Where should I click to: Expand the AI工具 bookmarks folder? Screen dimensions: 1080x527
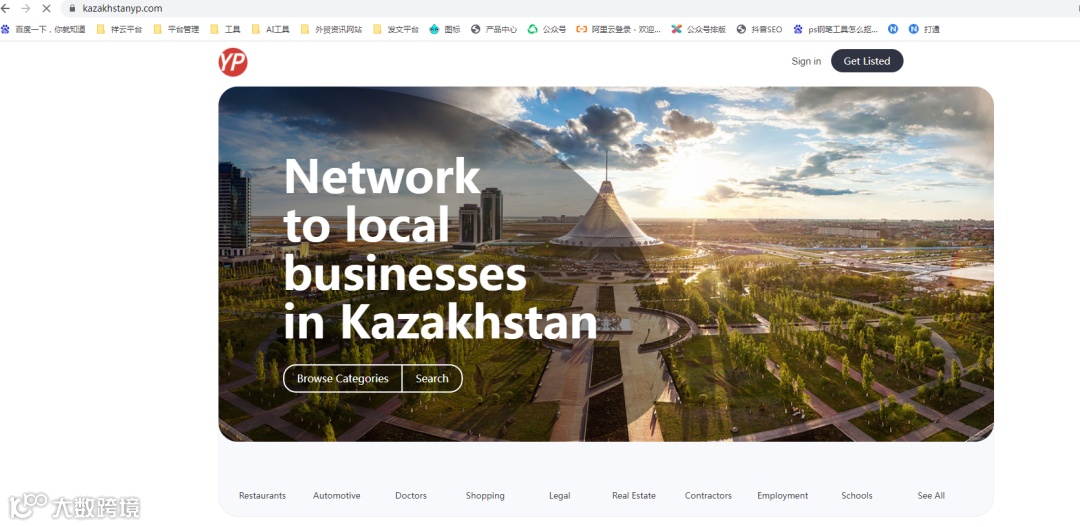point(271,29)
